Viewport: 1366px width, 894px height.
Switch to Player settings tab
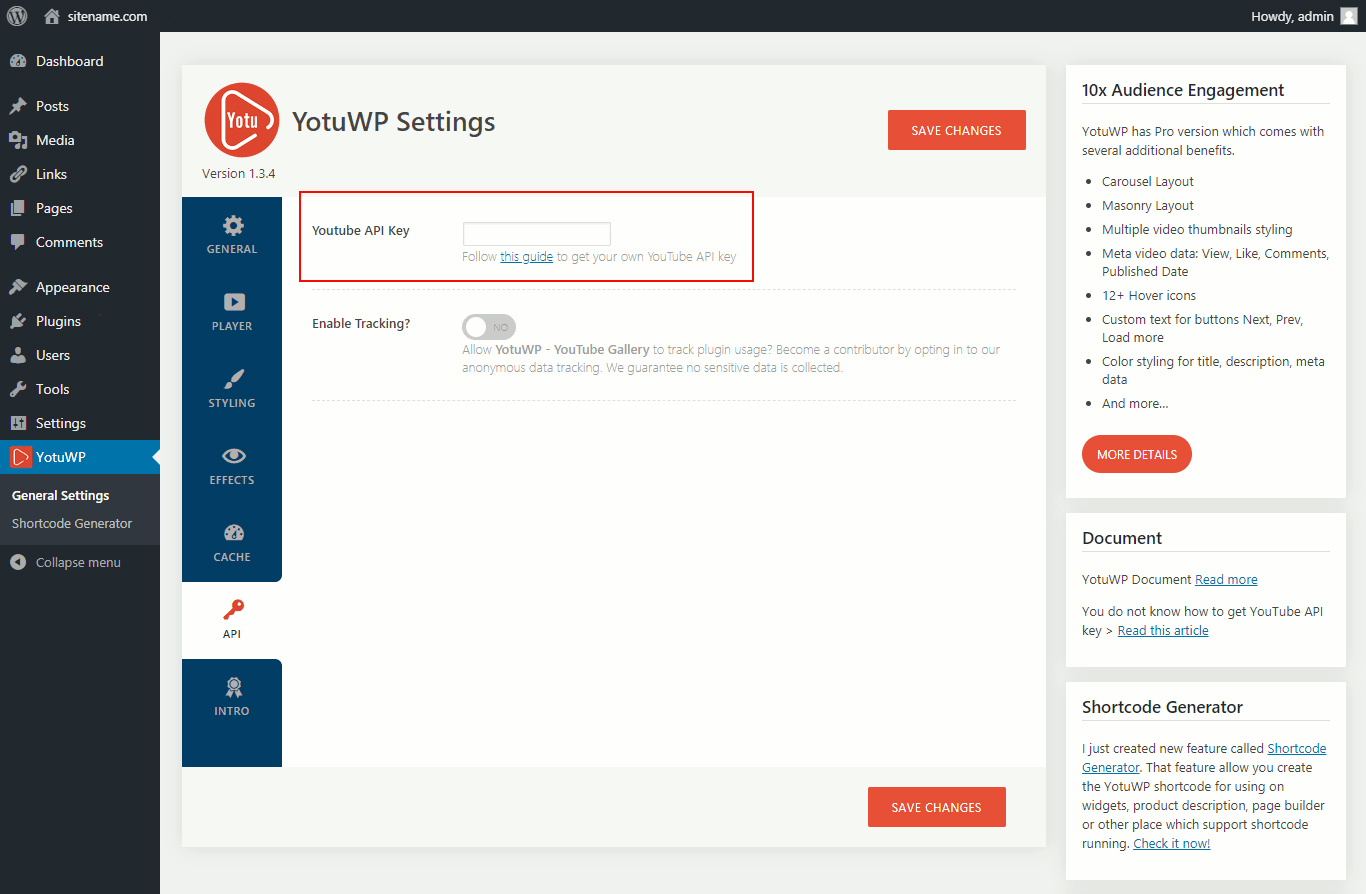[232, 312]
